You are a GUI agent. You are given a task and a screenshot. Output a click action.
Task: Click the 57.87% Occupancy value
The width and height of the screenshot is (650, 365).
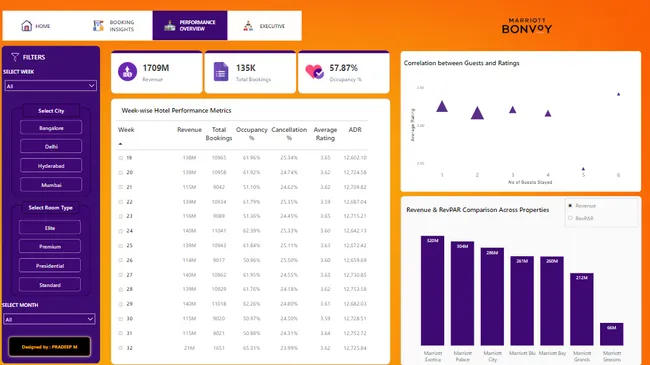point(343,68)
